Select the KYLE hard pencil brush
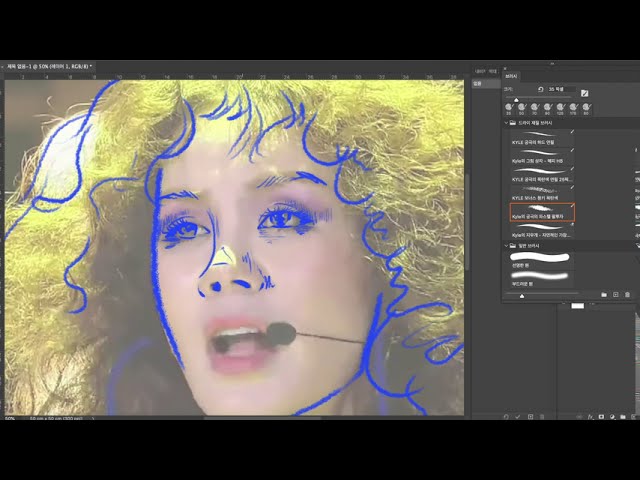 [x=542, y=138]
